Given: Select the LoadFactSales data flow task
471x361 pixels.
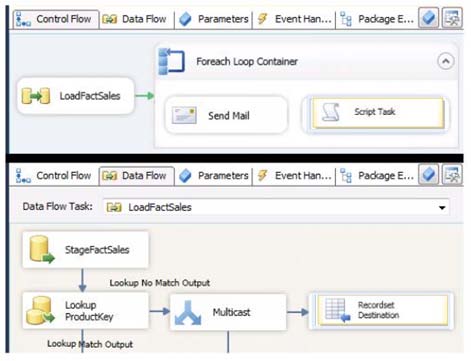Looking at the screenshot, I should [76, 96].
